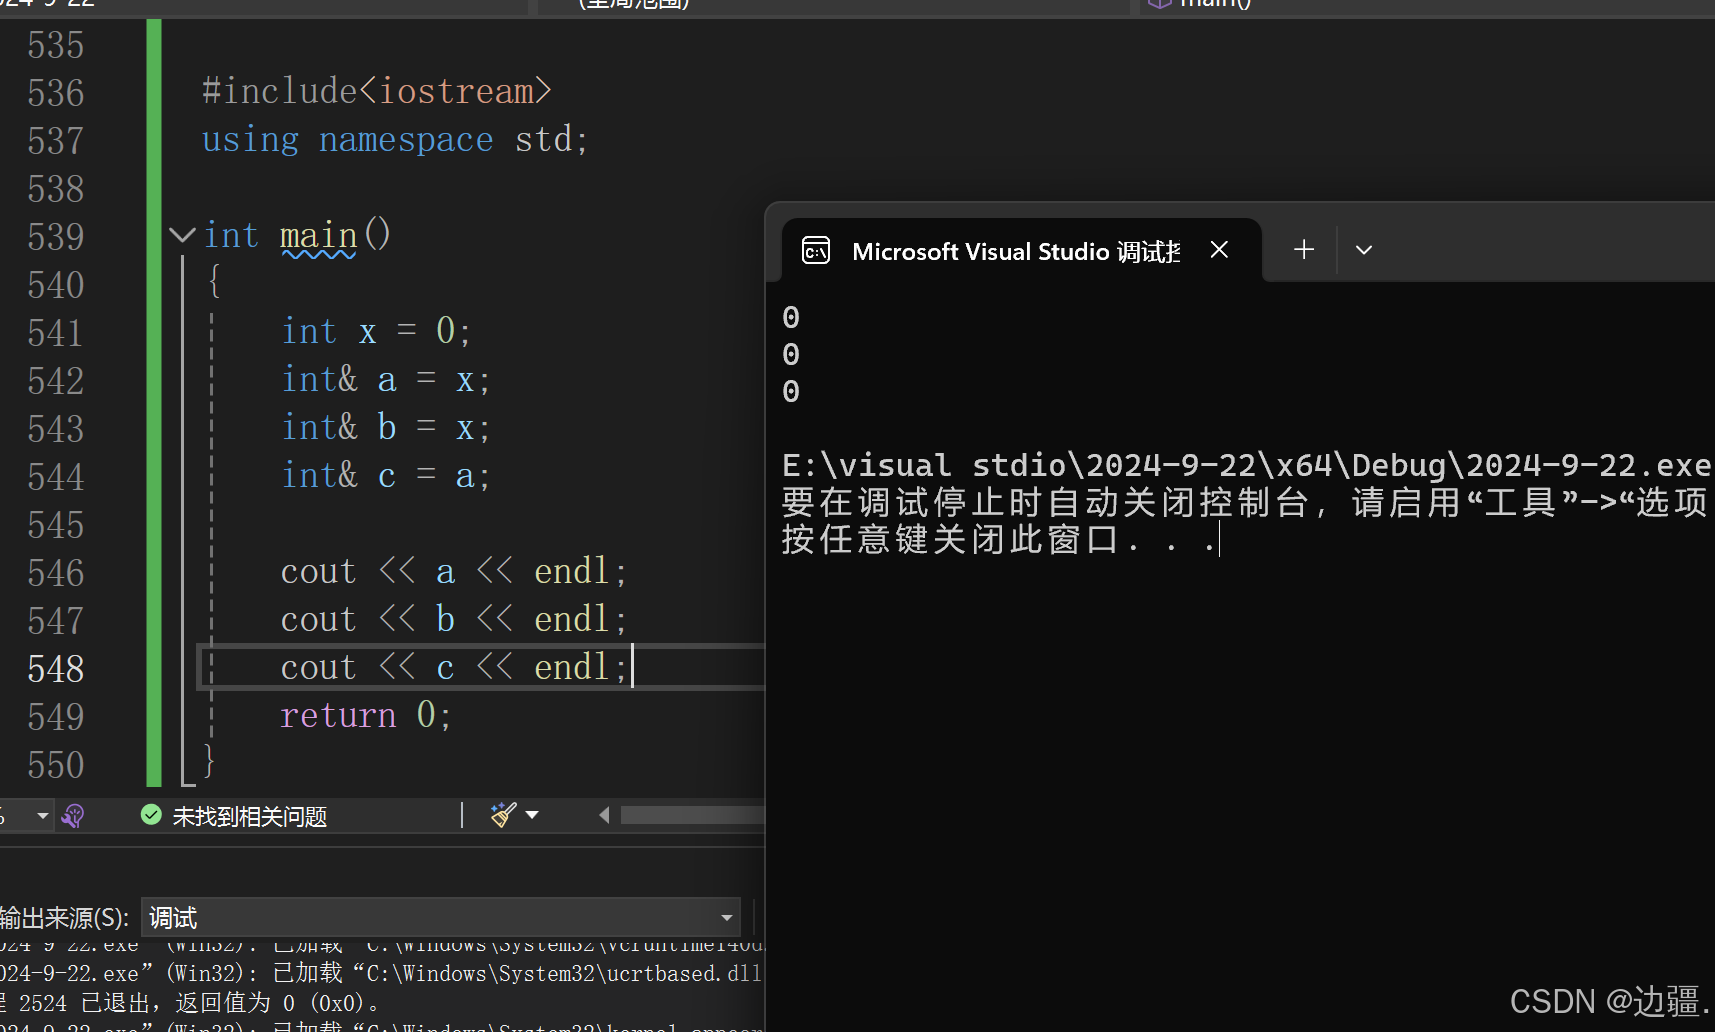This screenshot has height=1032, width=1715.
Task: Click the horizontal scrollbar left arrow
Action: coord(604,815)
